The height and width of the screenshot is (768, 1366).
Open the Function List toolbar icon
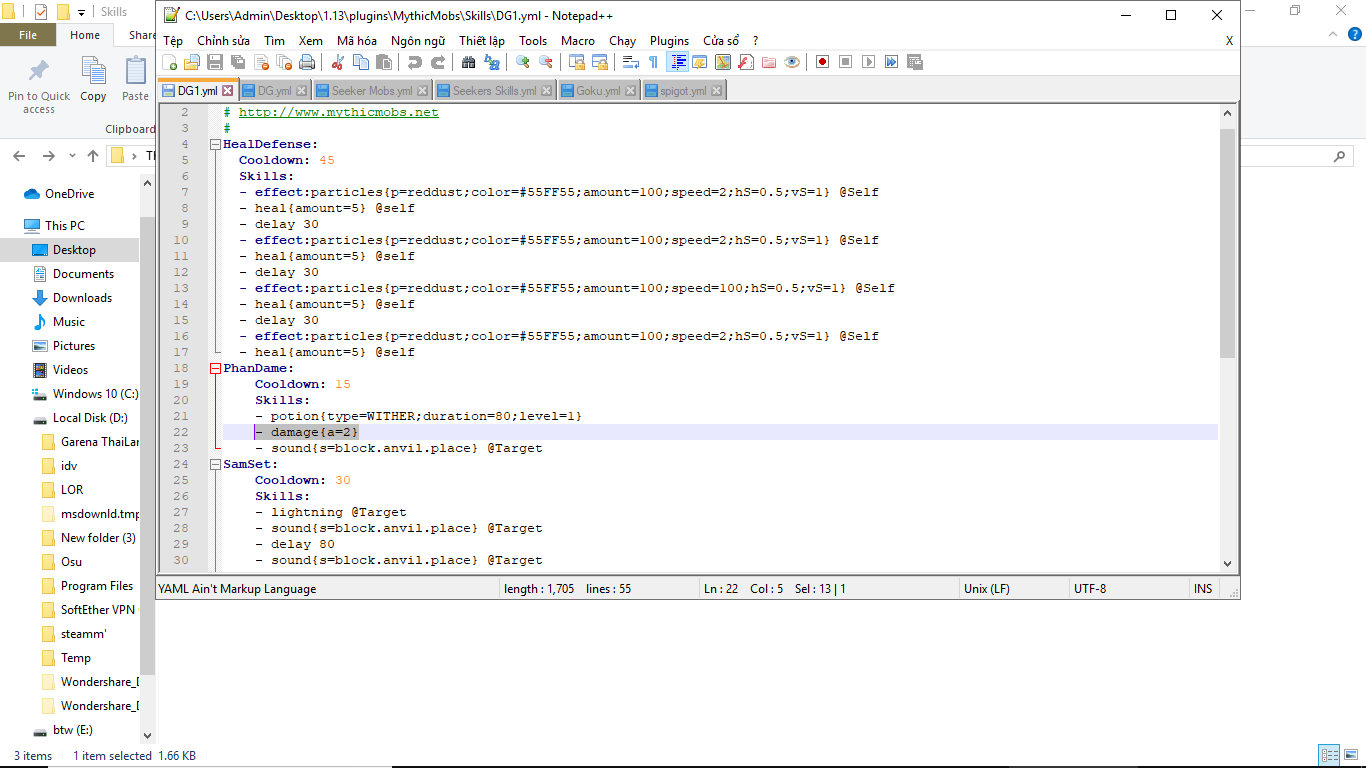pyautogui.click(x=746, y=62)
